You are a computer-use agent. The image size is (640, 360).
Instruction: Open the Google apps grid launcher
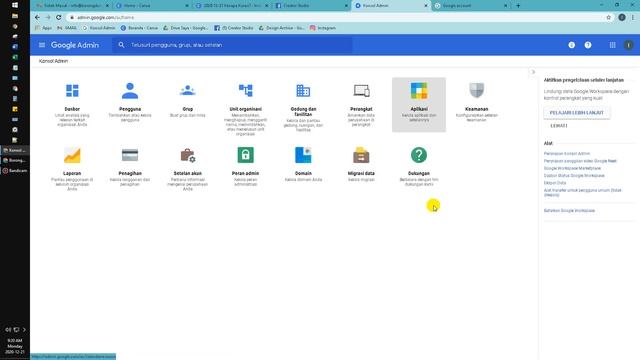click(x=612, y=45)
